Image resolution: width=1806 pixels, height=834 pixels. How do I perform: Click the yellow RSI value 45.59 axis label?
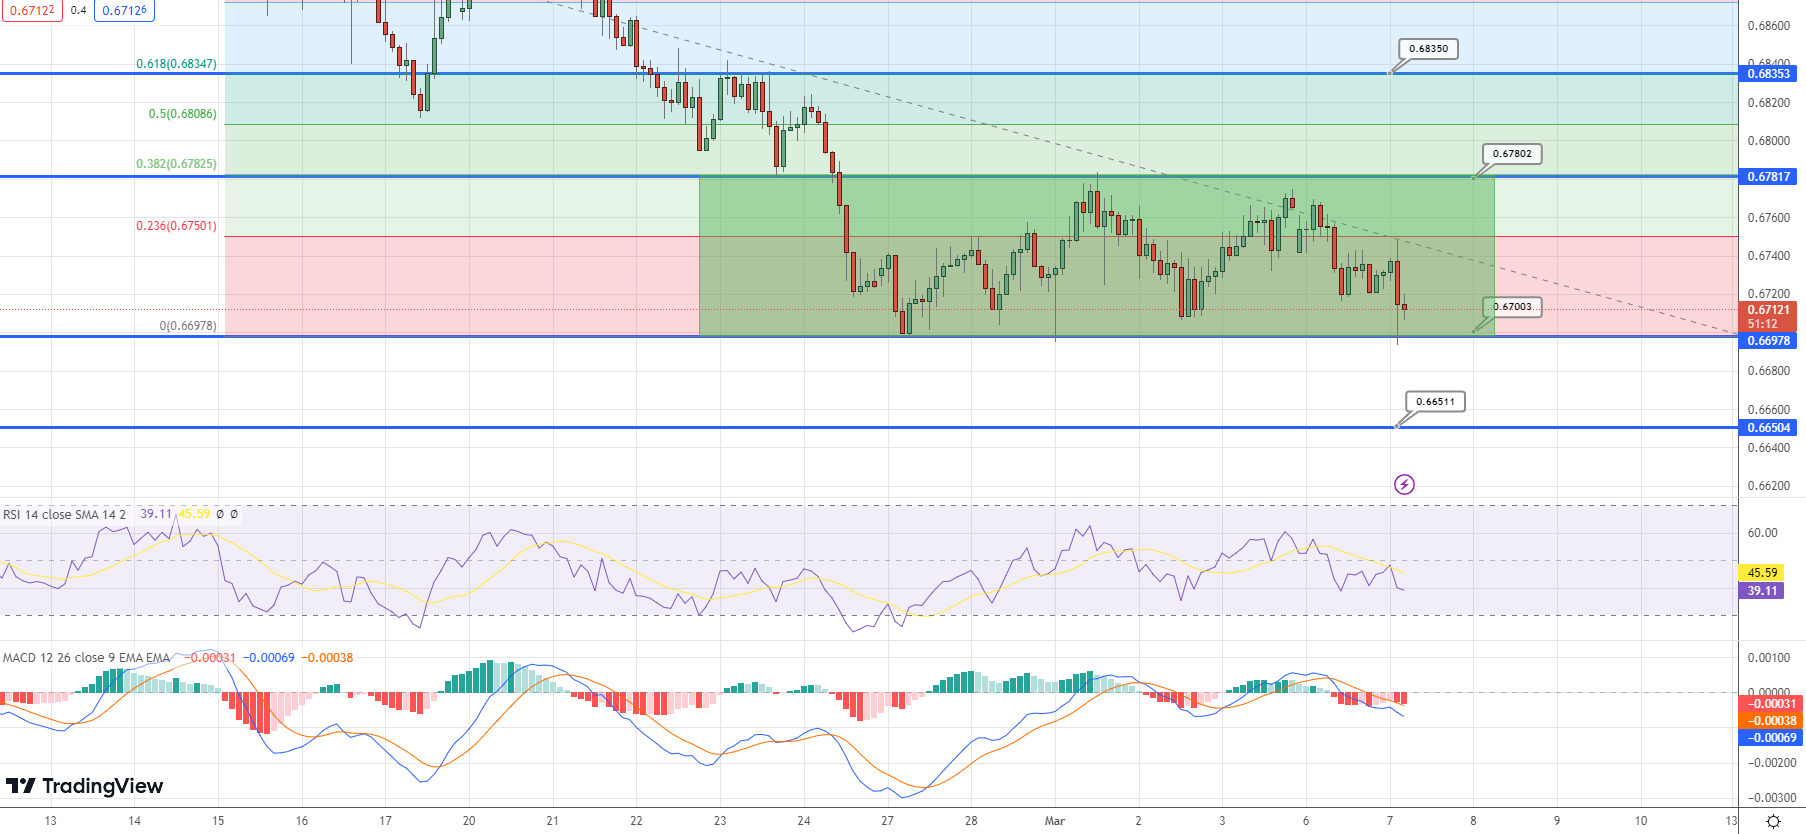pos(1762,573)
